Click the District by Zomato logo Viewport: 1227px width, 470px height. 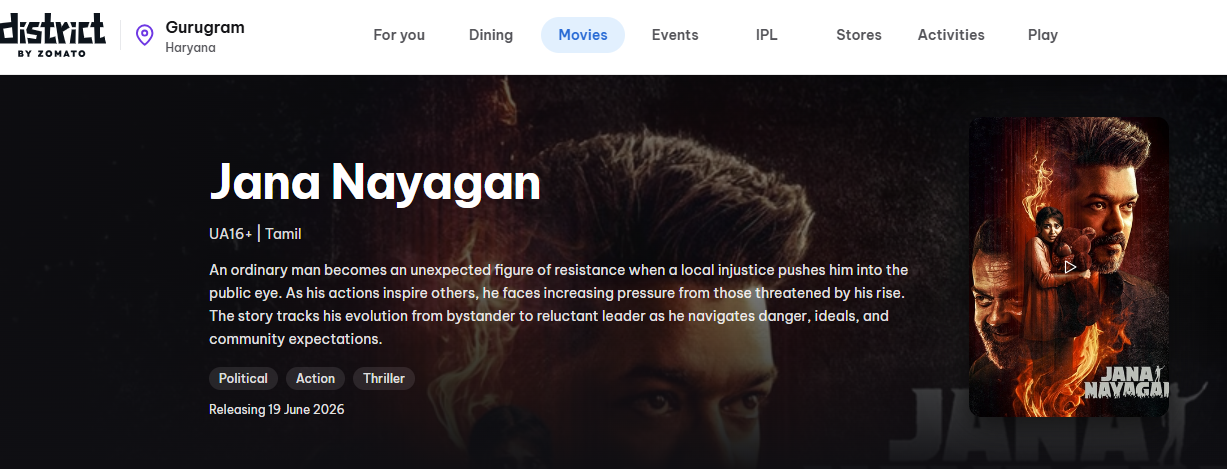pyautogui.click(x=52, y=36)
